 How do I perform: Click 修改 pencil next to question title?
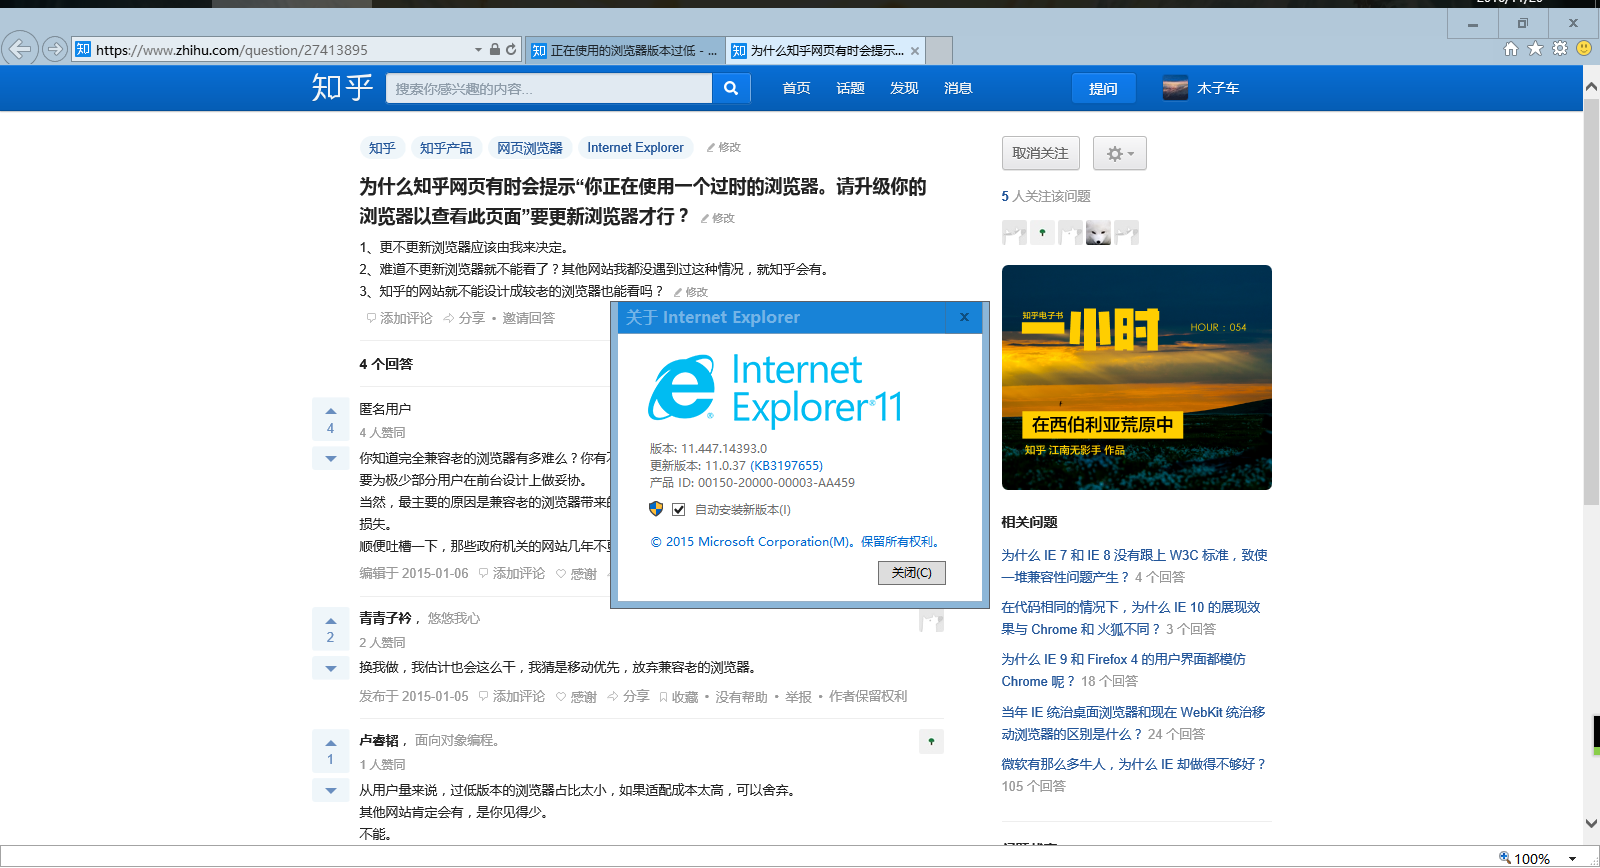click(x=718, y=218)
